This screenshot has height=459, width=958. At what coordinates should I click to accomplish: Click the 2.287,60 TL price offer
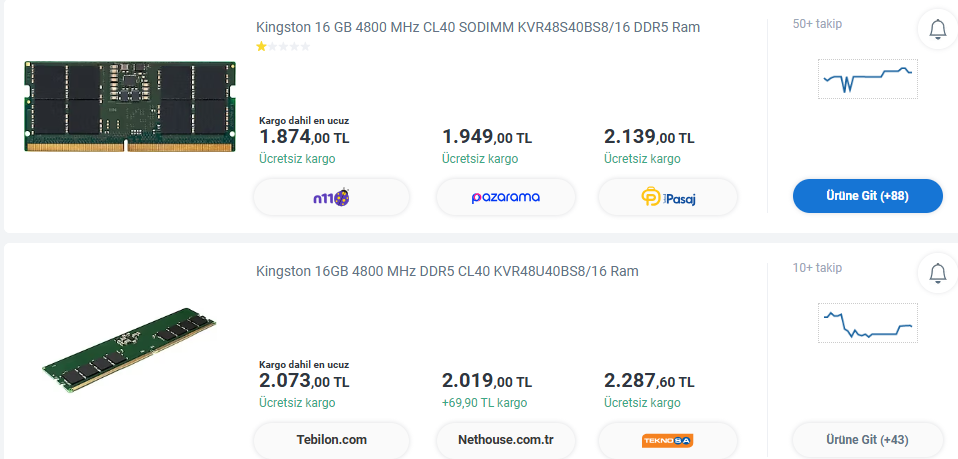click(x=649, y=381)
